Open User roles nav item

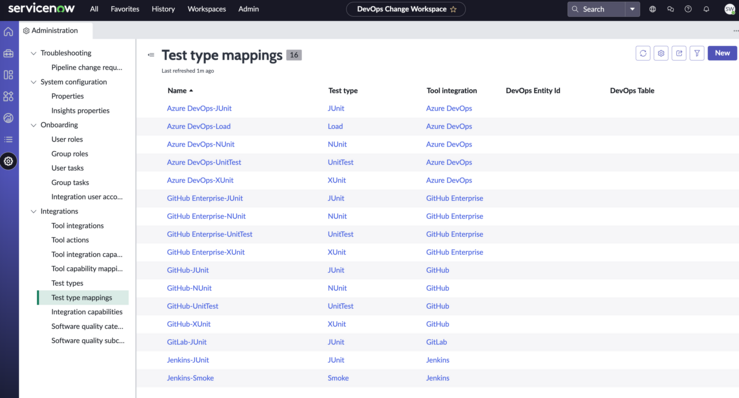click(x=67, y=140)
